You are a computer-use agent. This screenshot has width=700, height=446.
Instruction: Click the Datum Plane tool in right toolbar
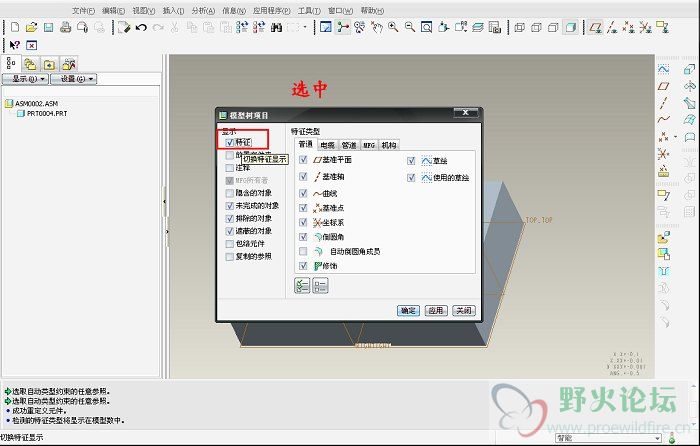(663, 86)
